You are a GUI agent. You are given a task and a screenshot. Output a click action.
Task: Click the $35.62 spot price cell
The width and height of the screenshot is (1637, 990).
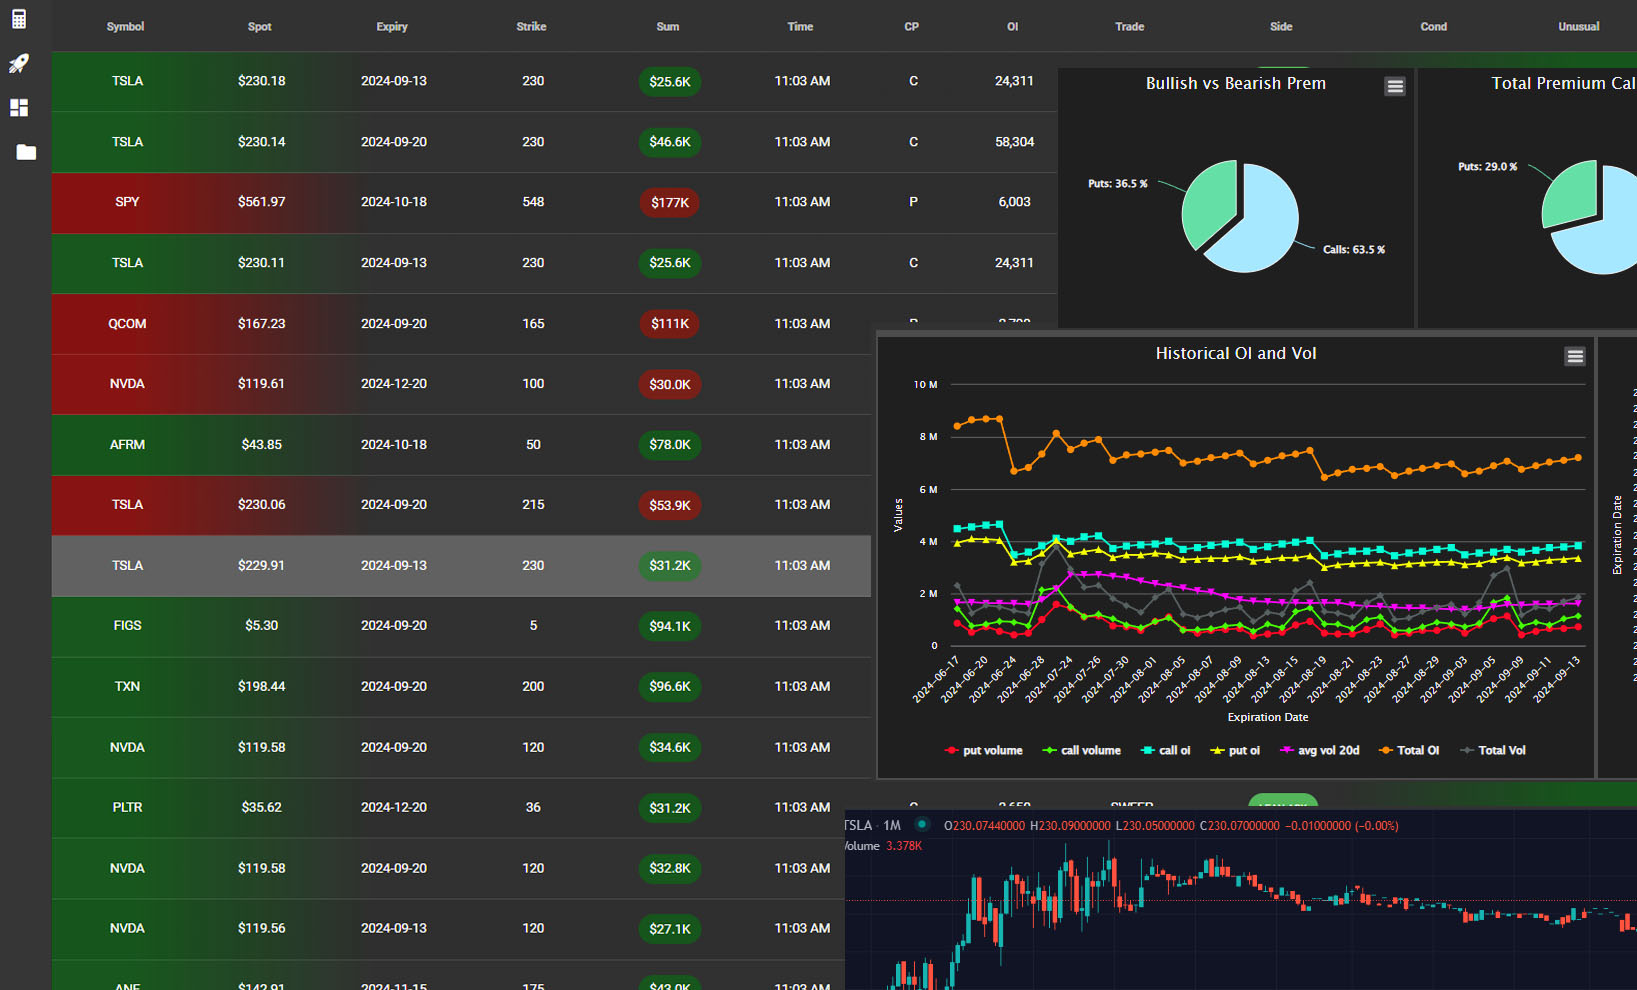(261, 808)
